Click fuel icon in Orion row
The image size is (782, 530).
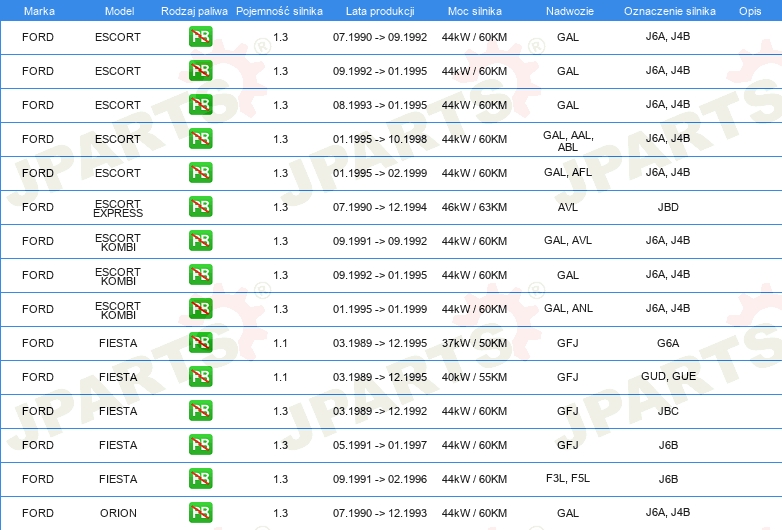pyautogui.click(x=200, y=512)
